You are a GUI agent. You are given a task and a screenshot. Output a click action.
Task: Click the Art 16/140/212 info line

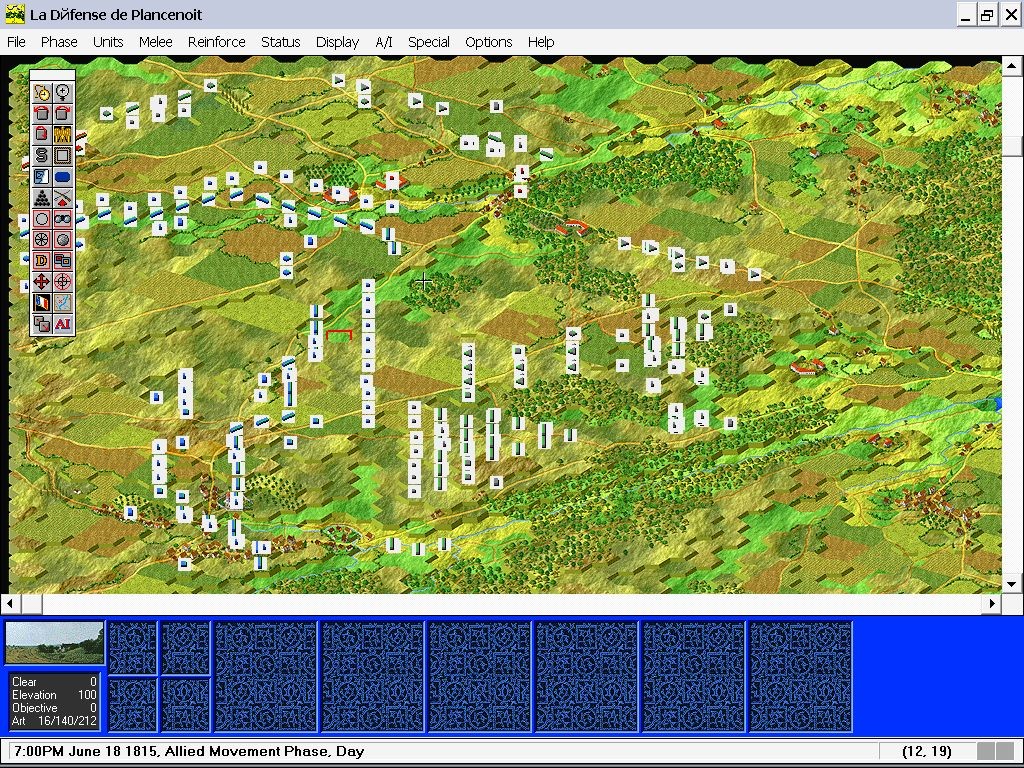pos(54,721)
